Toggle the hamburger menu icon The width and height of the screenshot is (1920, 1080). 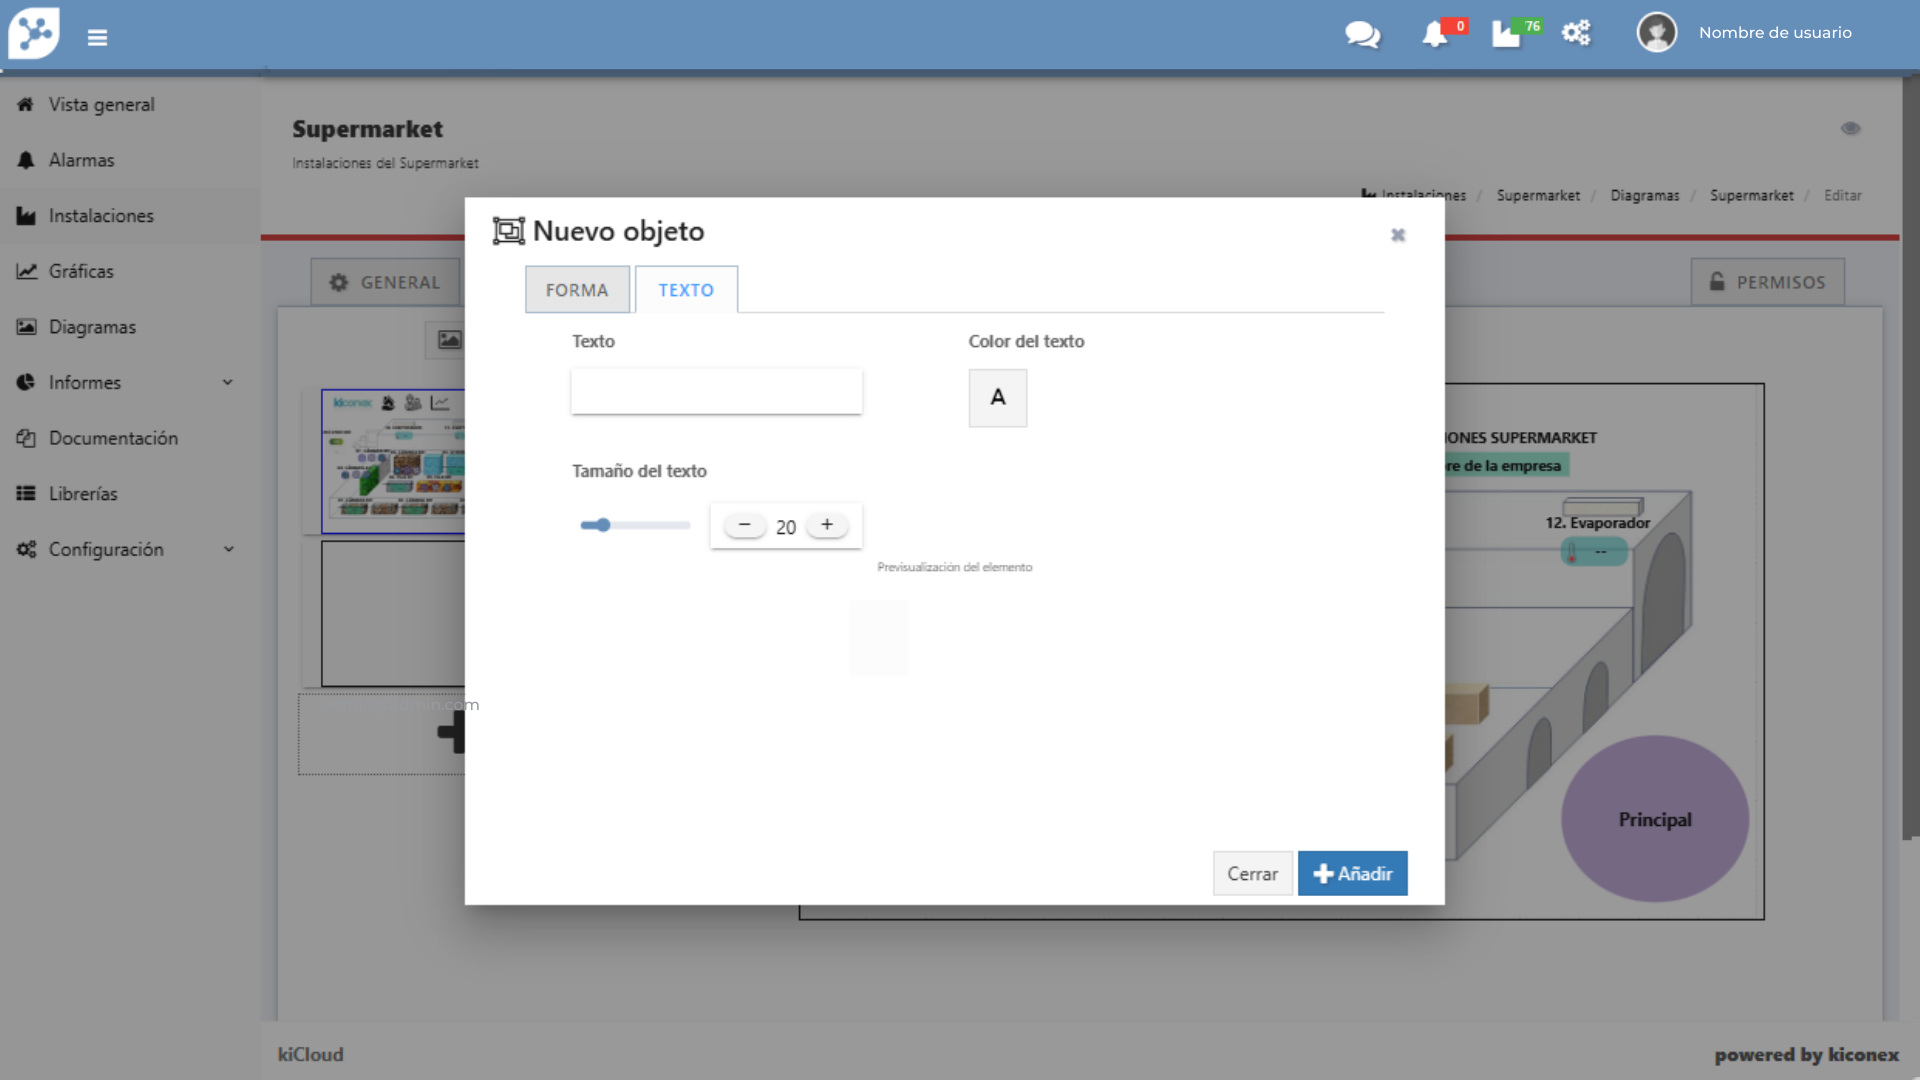pos(97,38)
